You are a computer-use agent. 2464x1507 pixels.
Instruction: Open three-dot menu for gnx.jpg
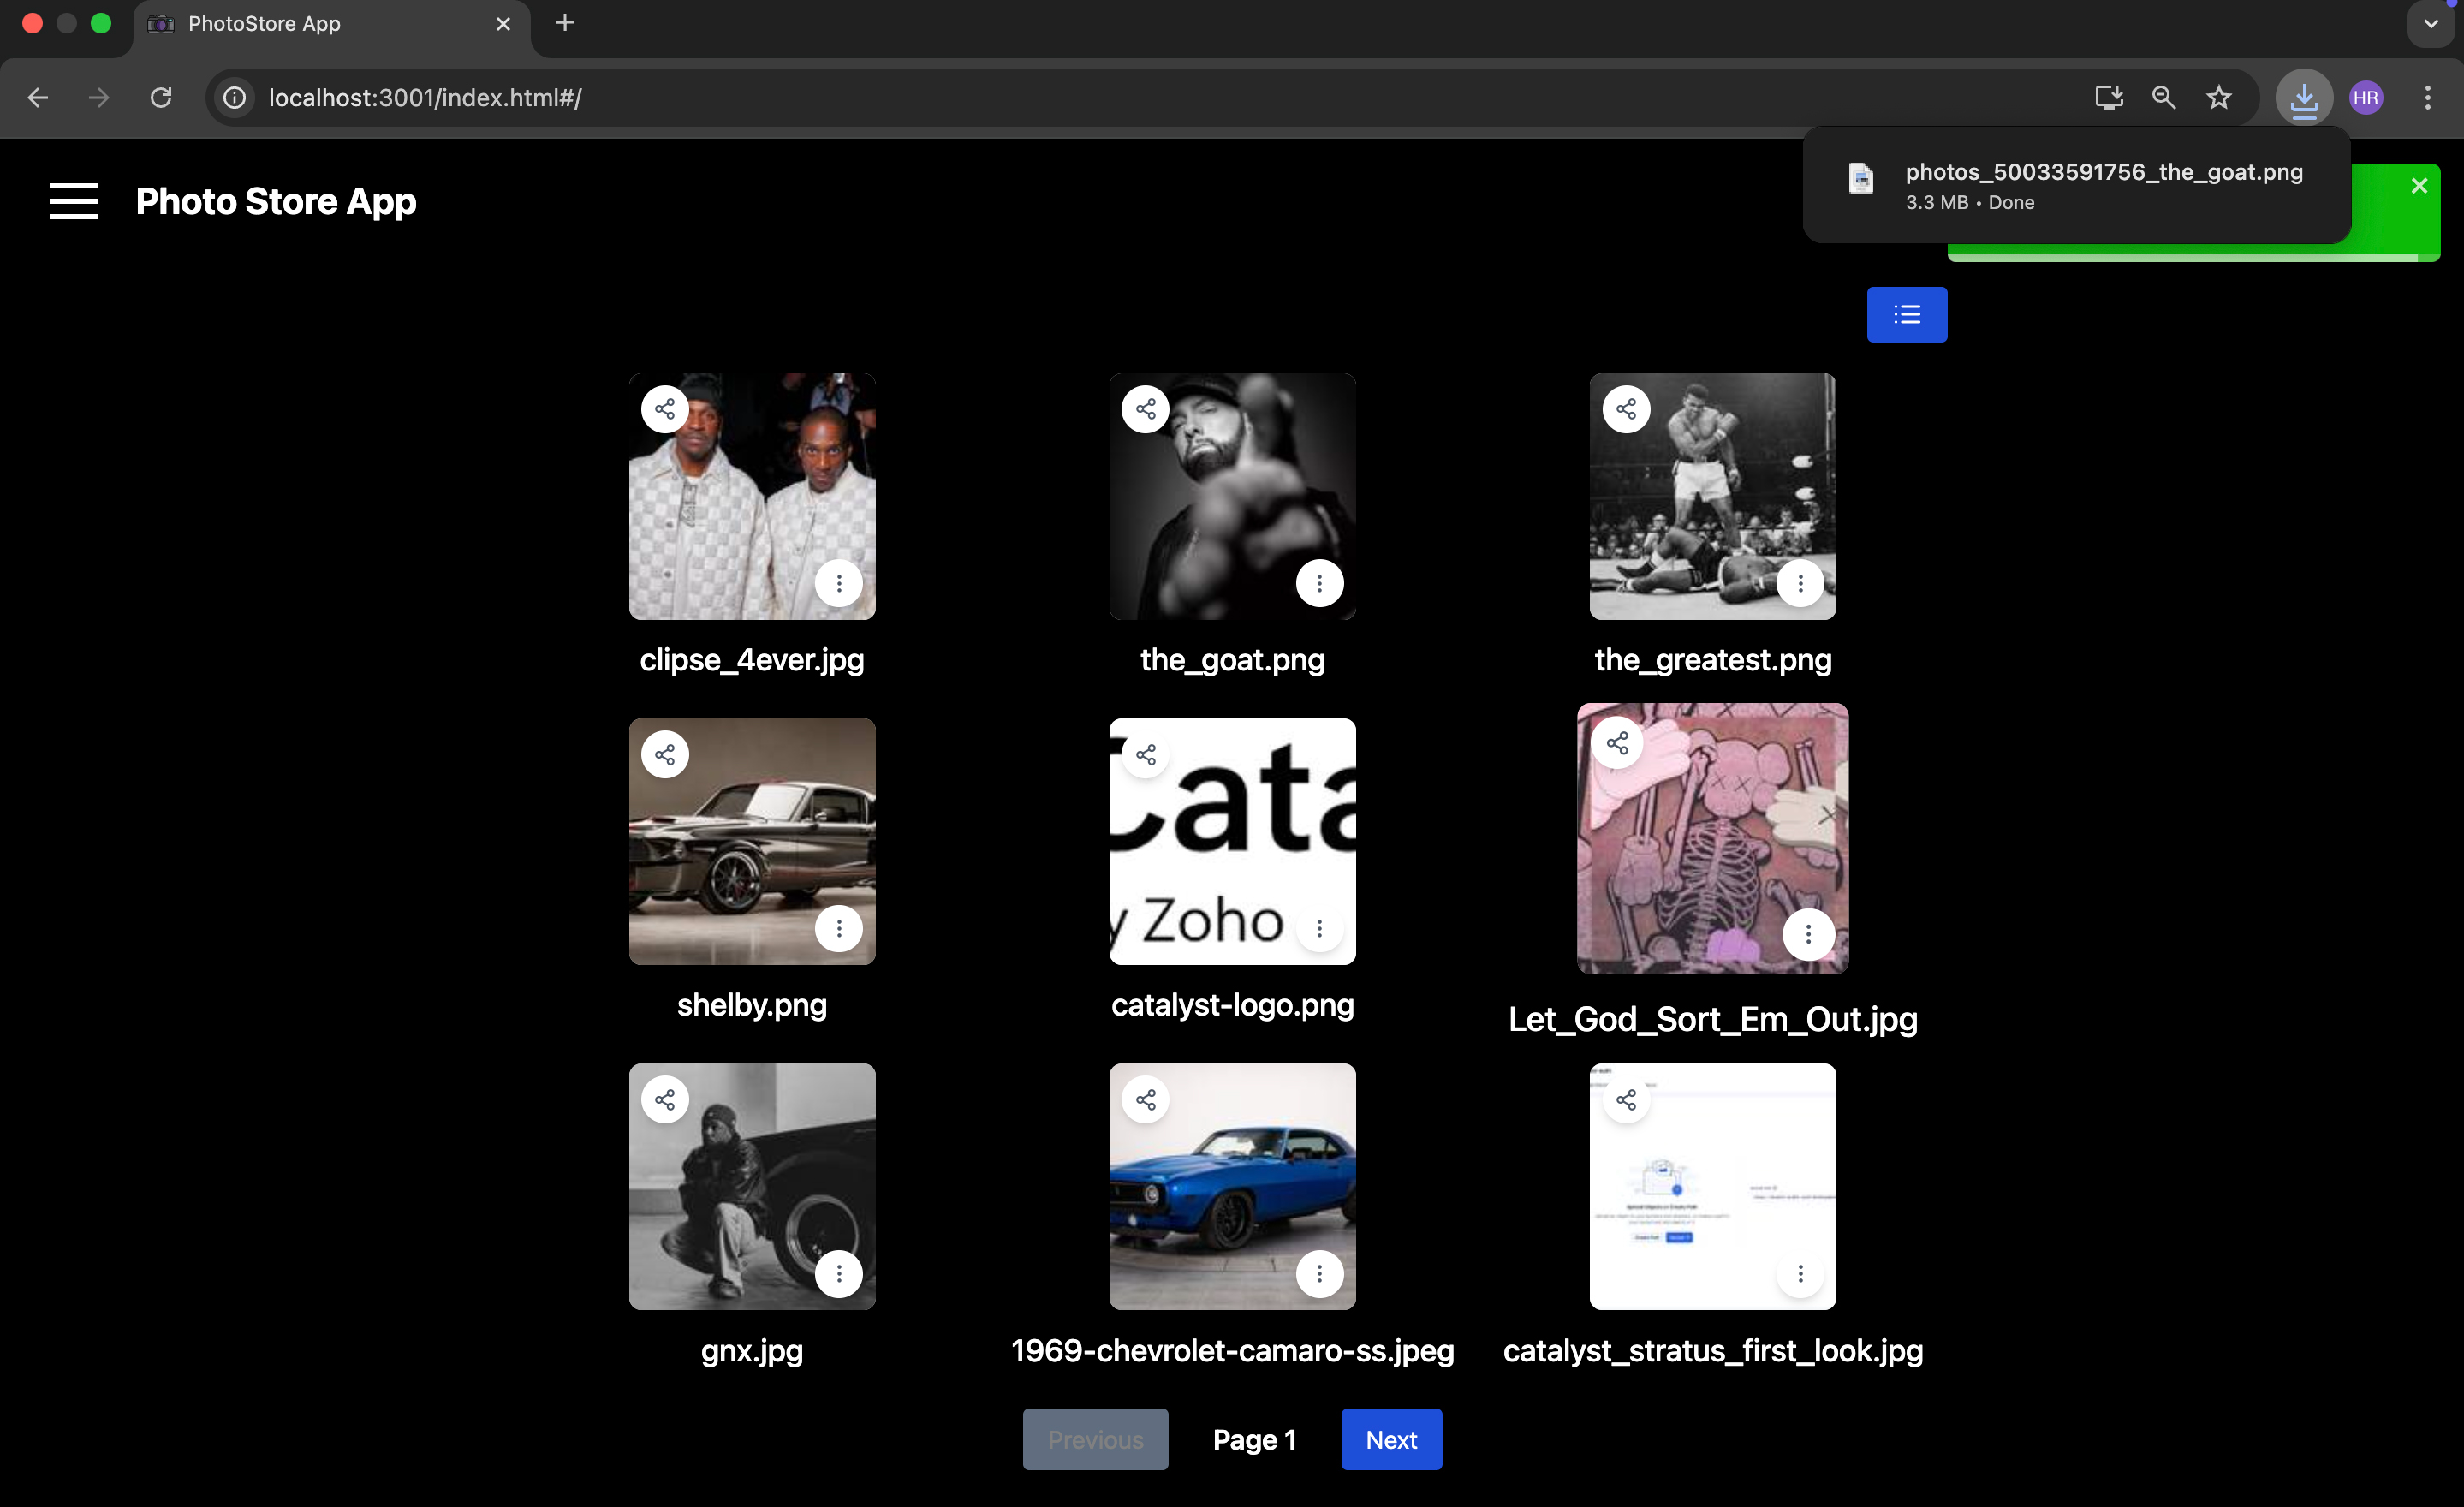pos(839,1273)
